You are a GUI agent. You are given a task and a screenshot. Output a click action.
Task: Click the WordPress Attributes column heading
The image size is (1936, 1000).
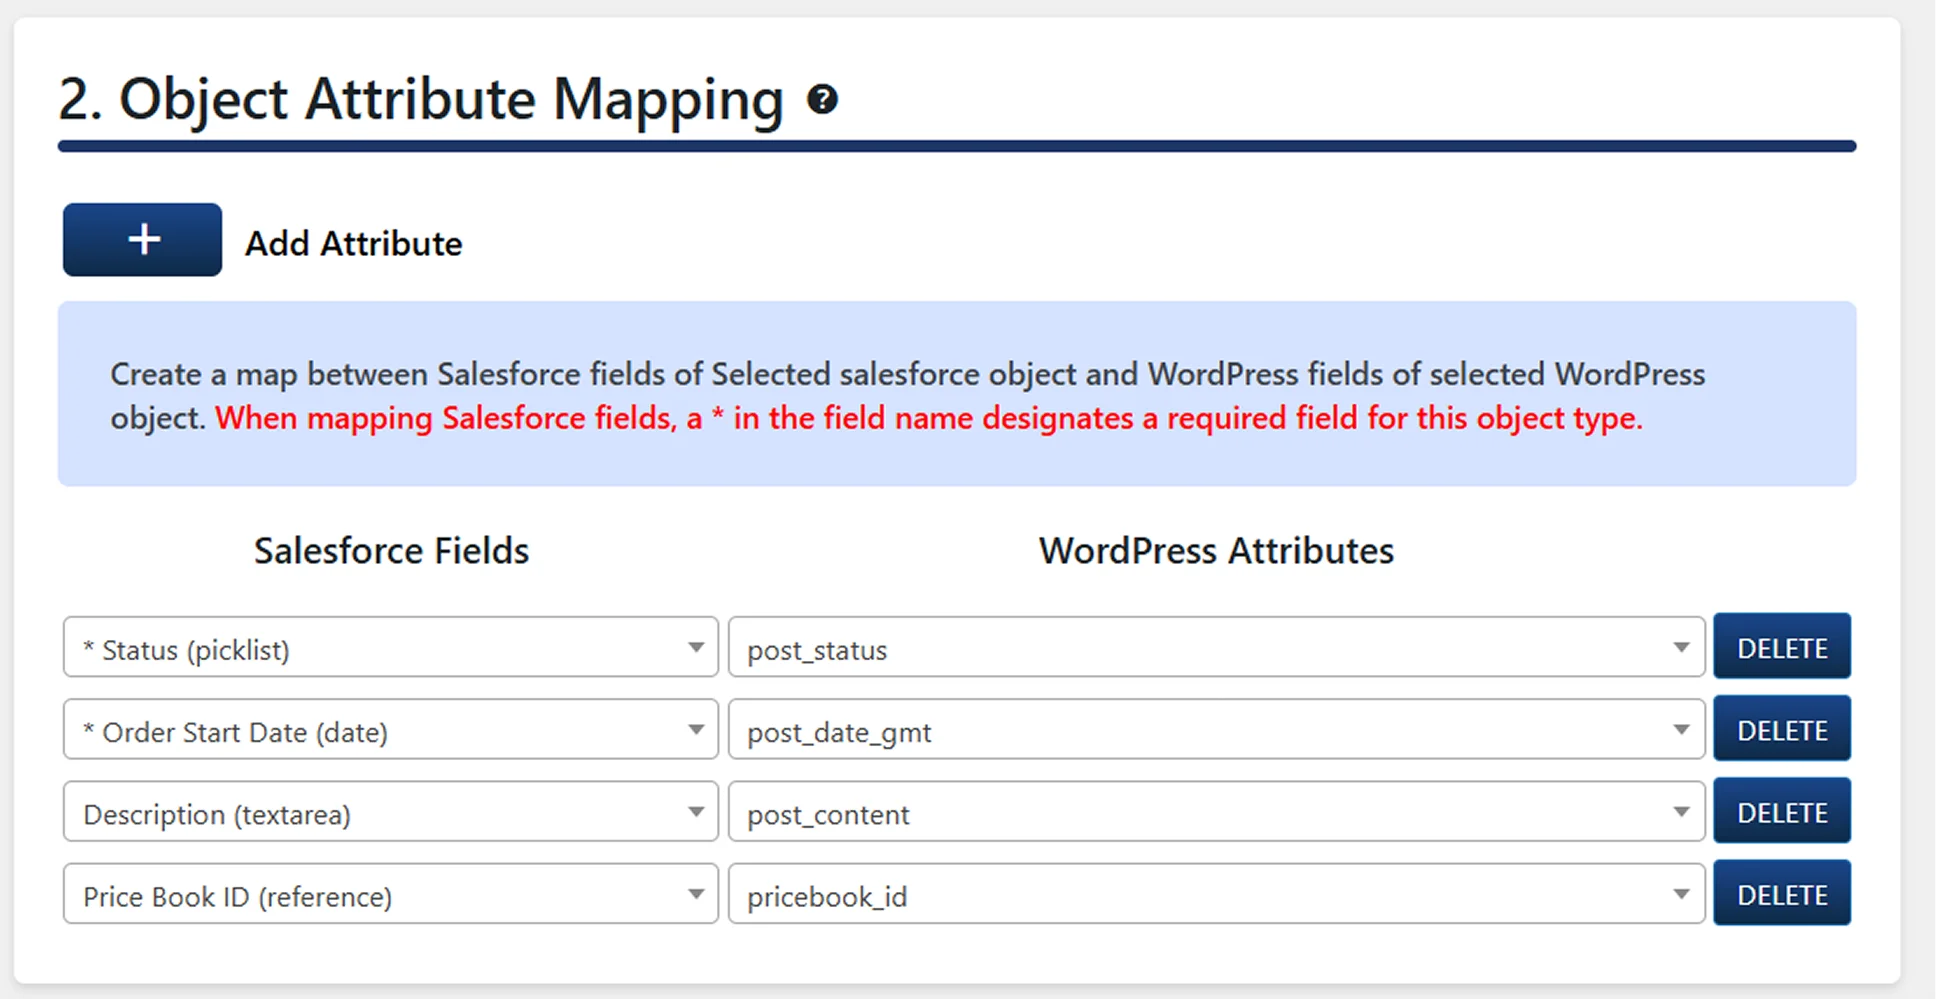pos(1216,551)
